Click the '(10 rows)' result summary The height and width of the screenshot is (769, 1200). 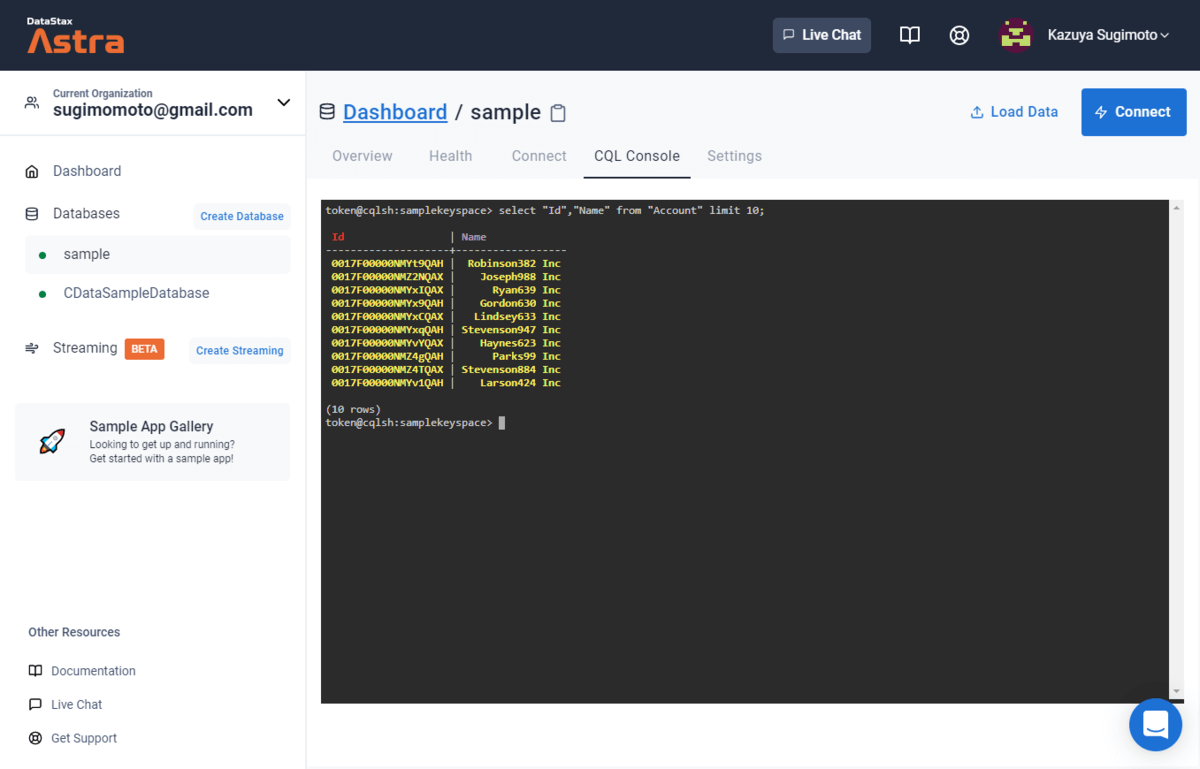[353, 410]
